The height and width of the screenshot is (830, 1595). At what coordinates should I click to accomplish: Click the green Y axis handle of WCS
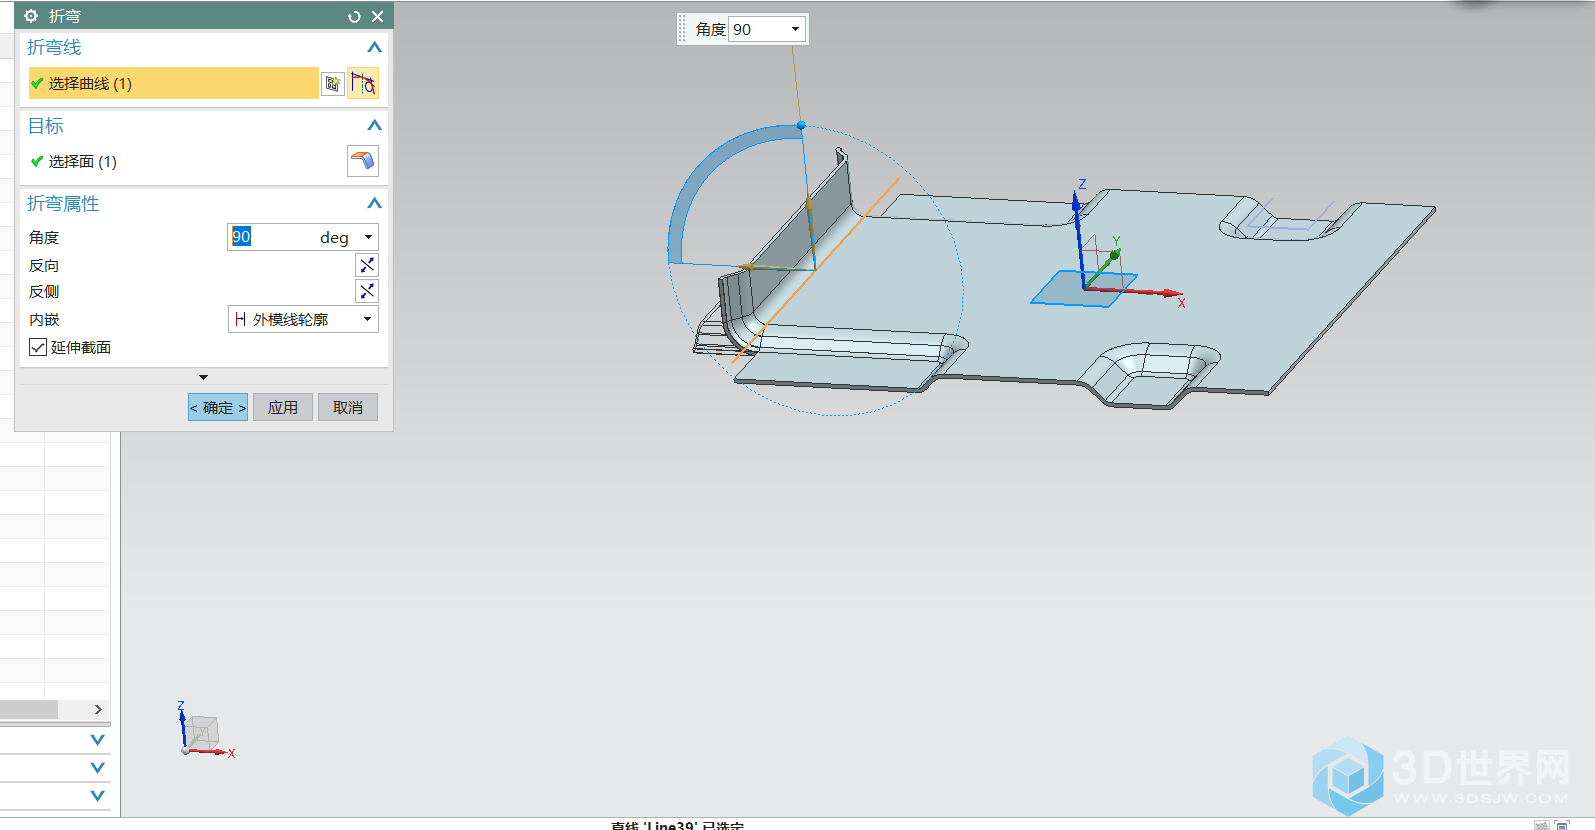[x=1115, y=255]
